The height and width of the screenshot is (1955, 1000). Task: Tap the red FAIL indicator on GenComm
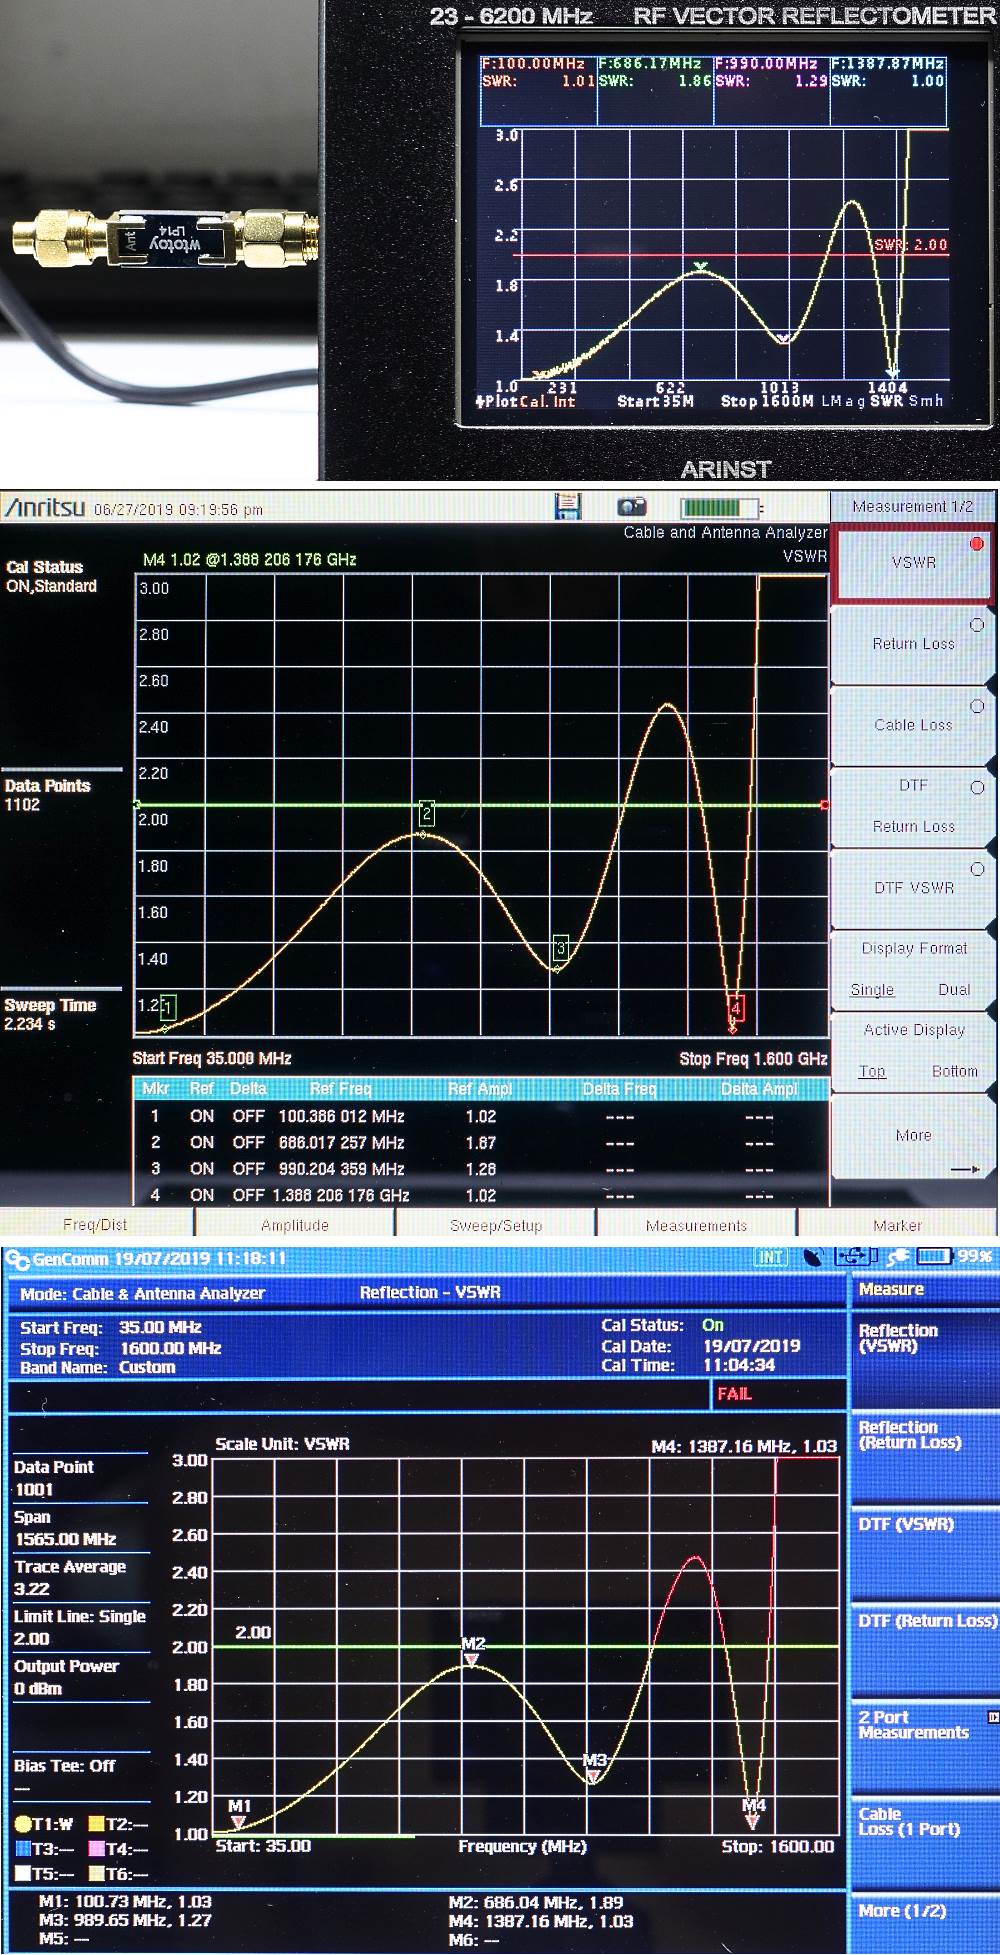click(x=734, y=1393)
